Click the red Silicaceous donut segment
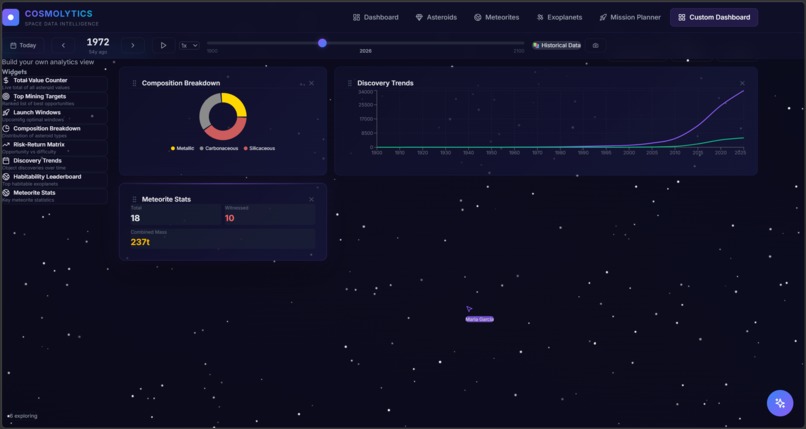Viewport: 806px width, 429px height. (x=227, y=134)
